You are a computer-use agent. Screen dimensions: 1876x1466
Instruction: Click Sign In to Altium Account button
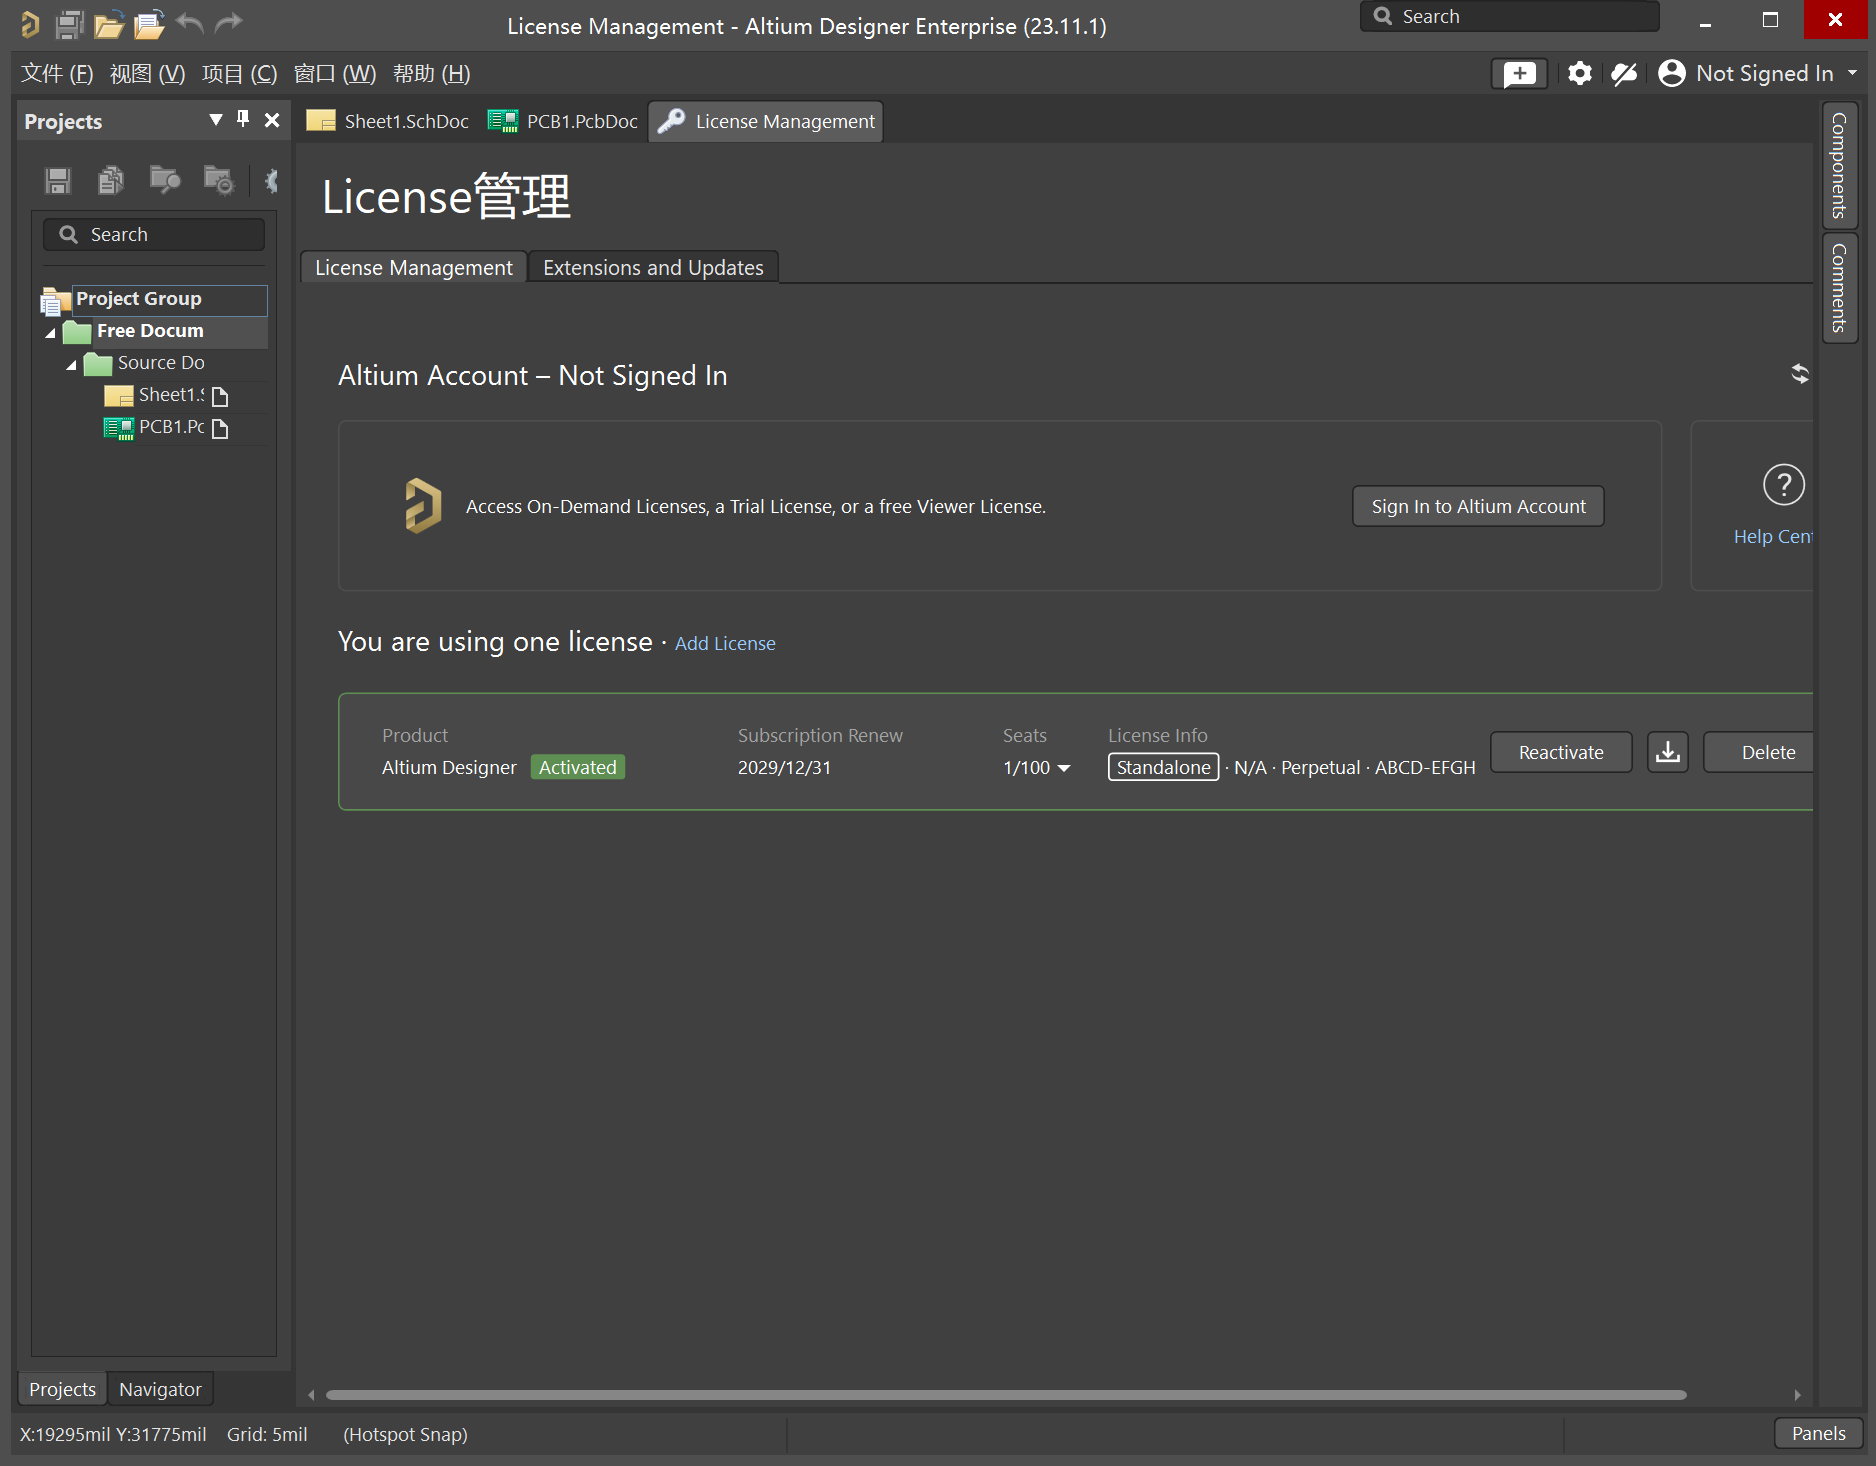(1478, 506)
